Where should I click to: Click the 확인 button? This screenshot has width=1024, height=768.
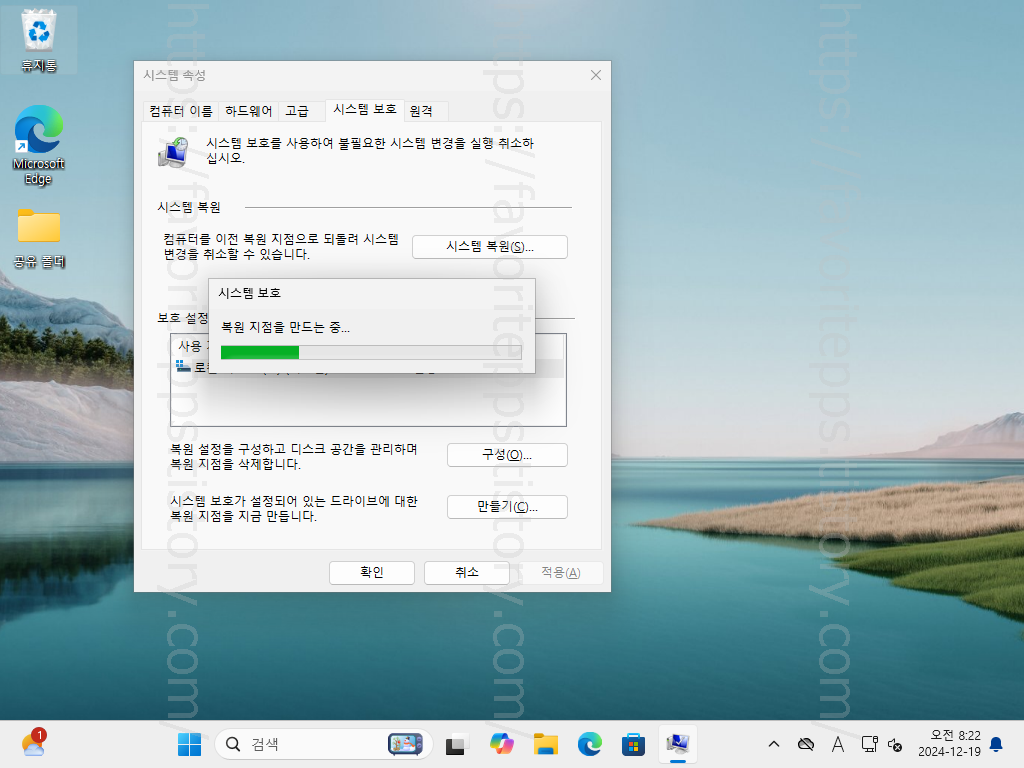372,573
